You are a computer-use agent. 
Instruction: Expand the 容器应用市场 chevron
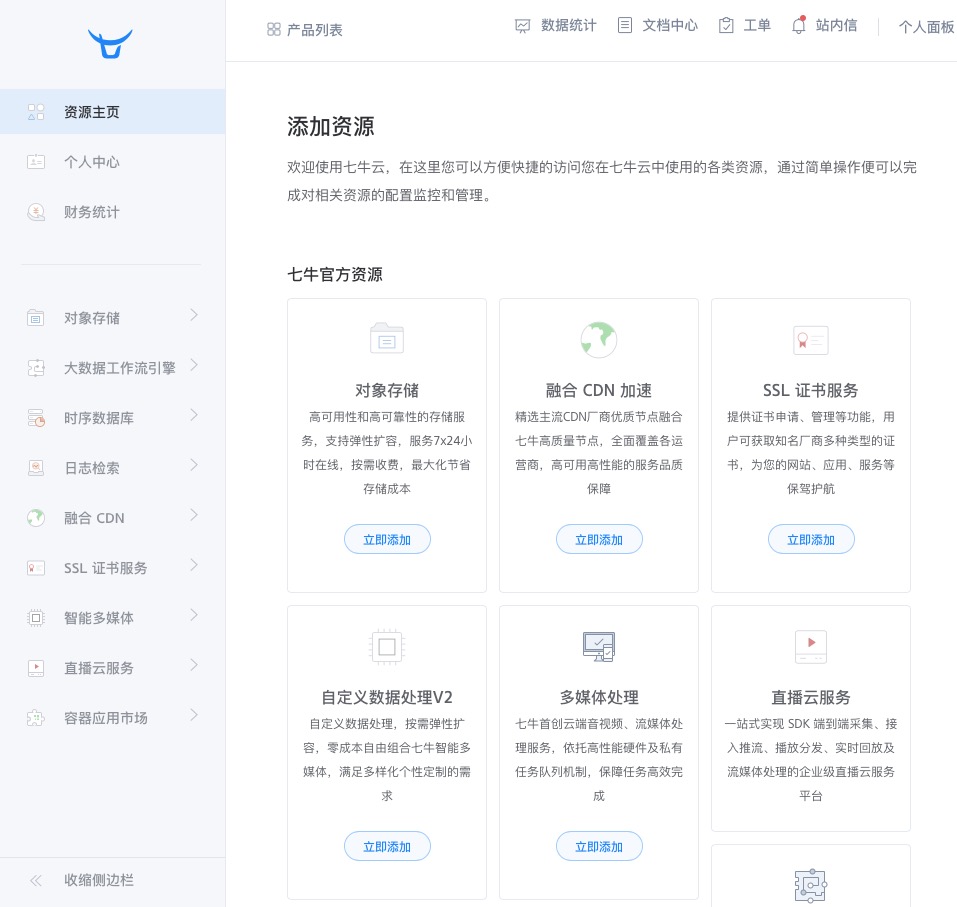[194, 715]
